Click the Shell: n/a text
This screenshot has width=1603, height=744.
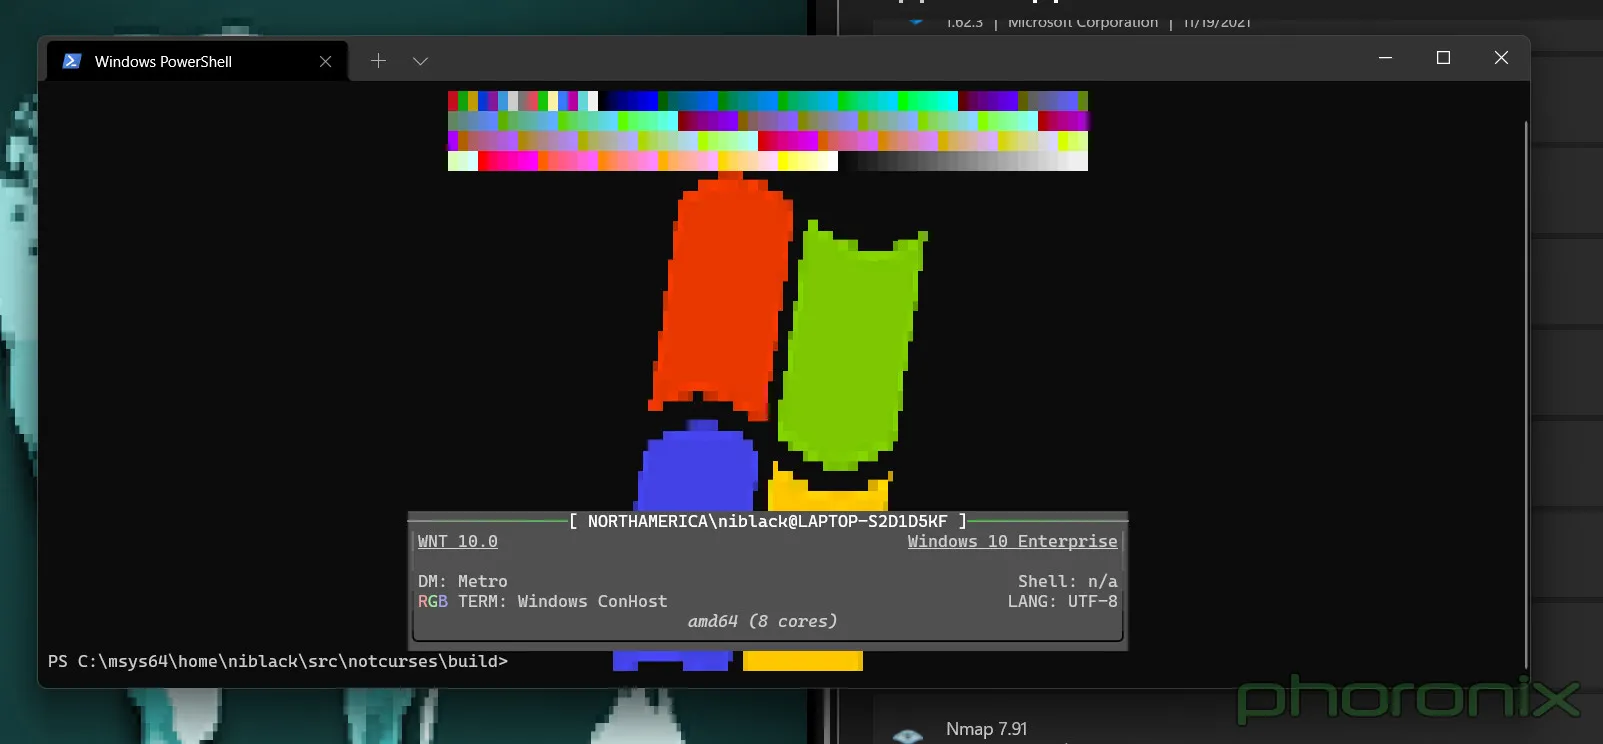tap(1067, 581)
